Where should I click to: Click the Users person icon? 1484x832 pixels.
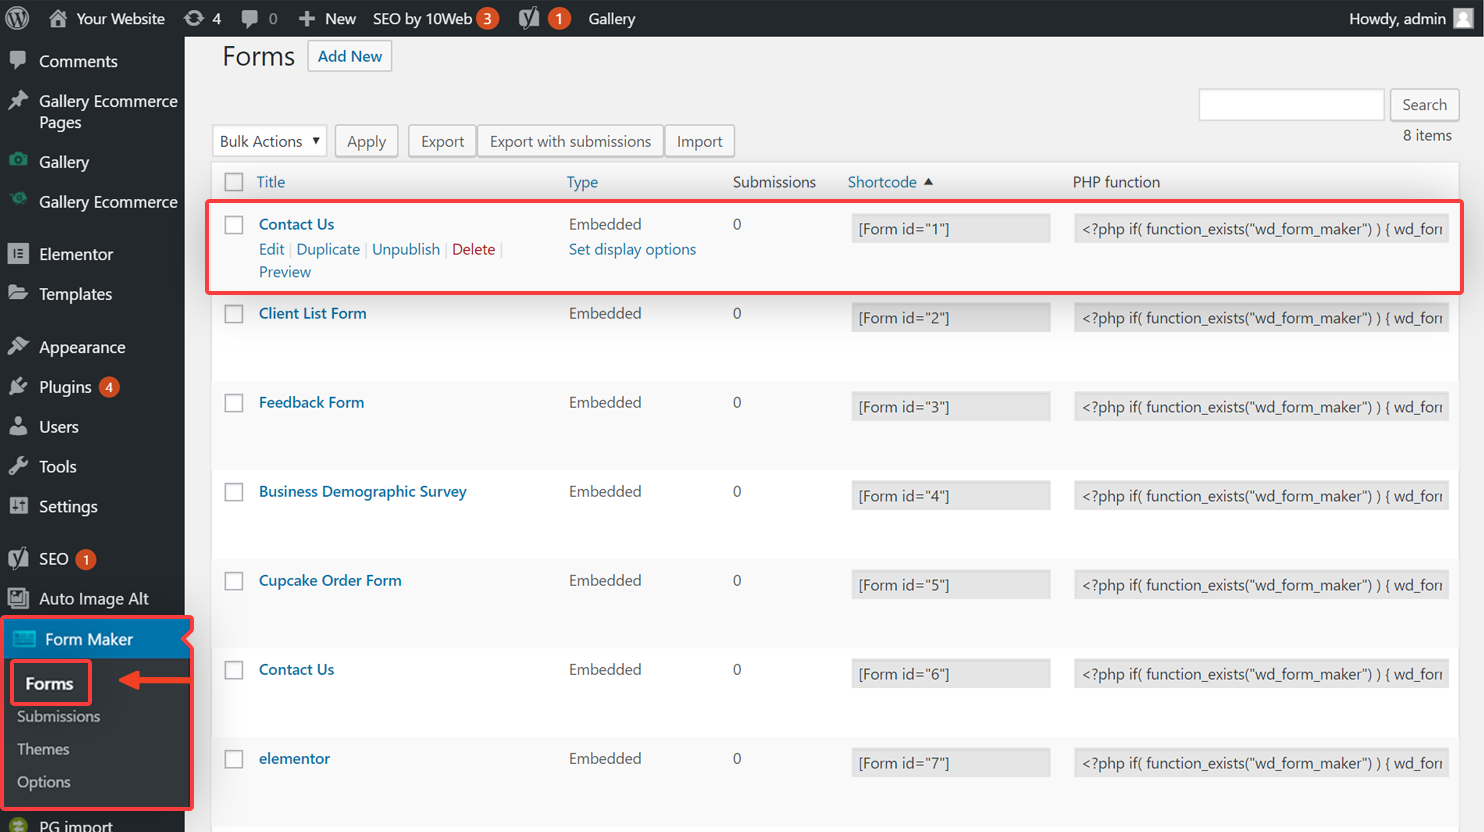pyautogui.click(x=18, y=426)
